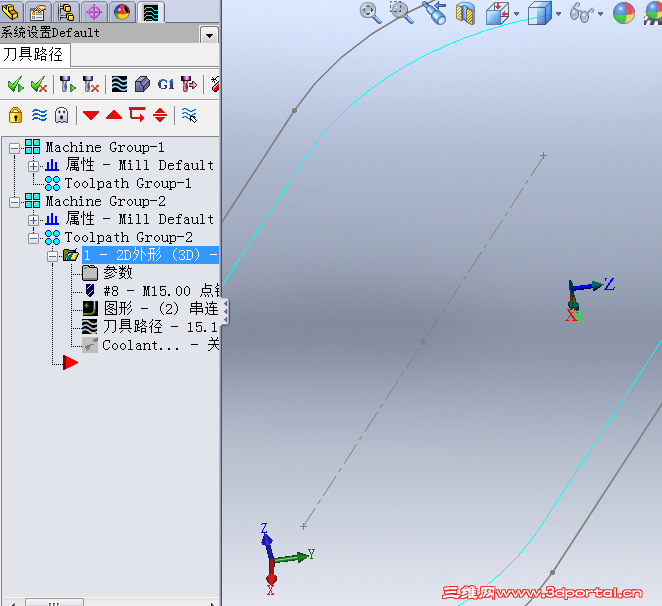The width and height of the screenshot is (662, 606).
Task: Toggle posting ghost icon
Action: click(x=62, y=115)
